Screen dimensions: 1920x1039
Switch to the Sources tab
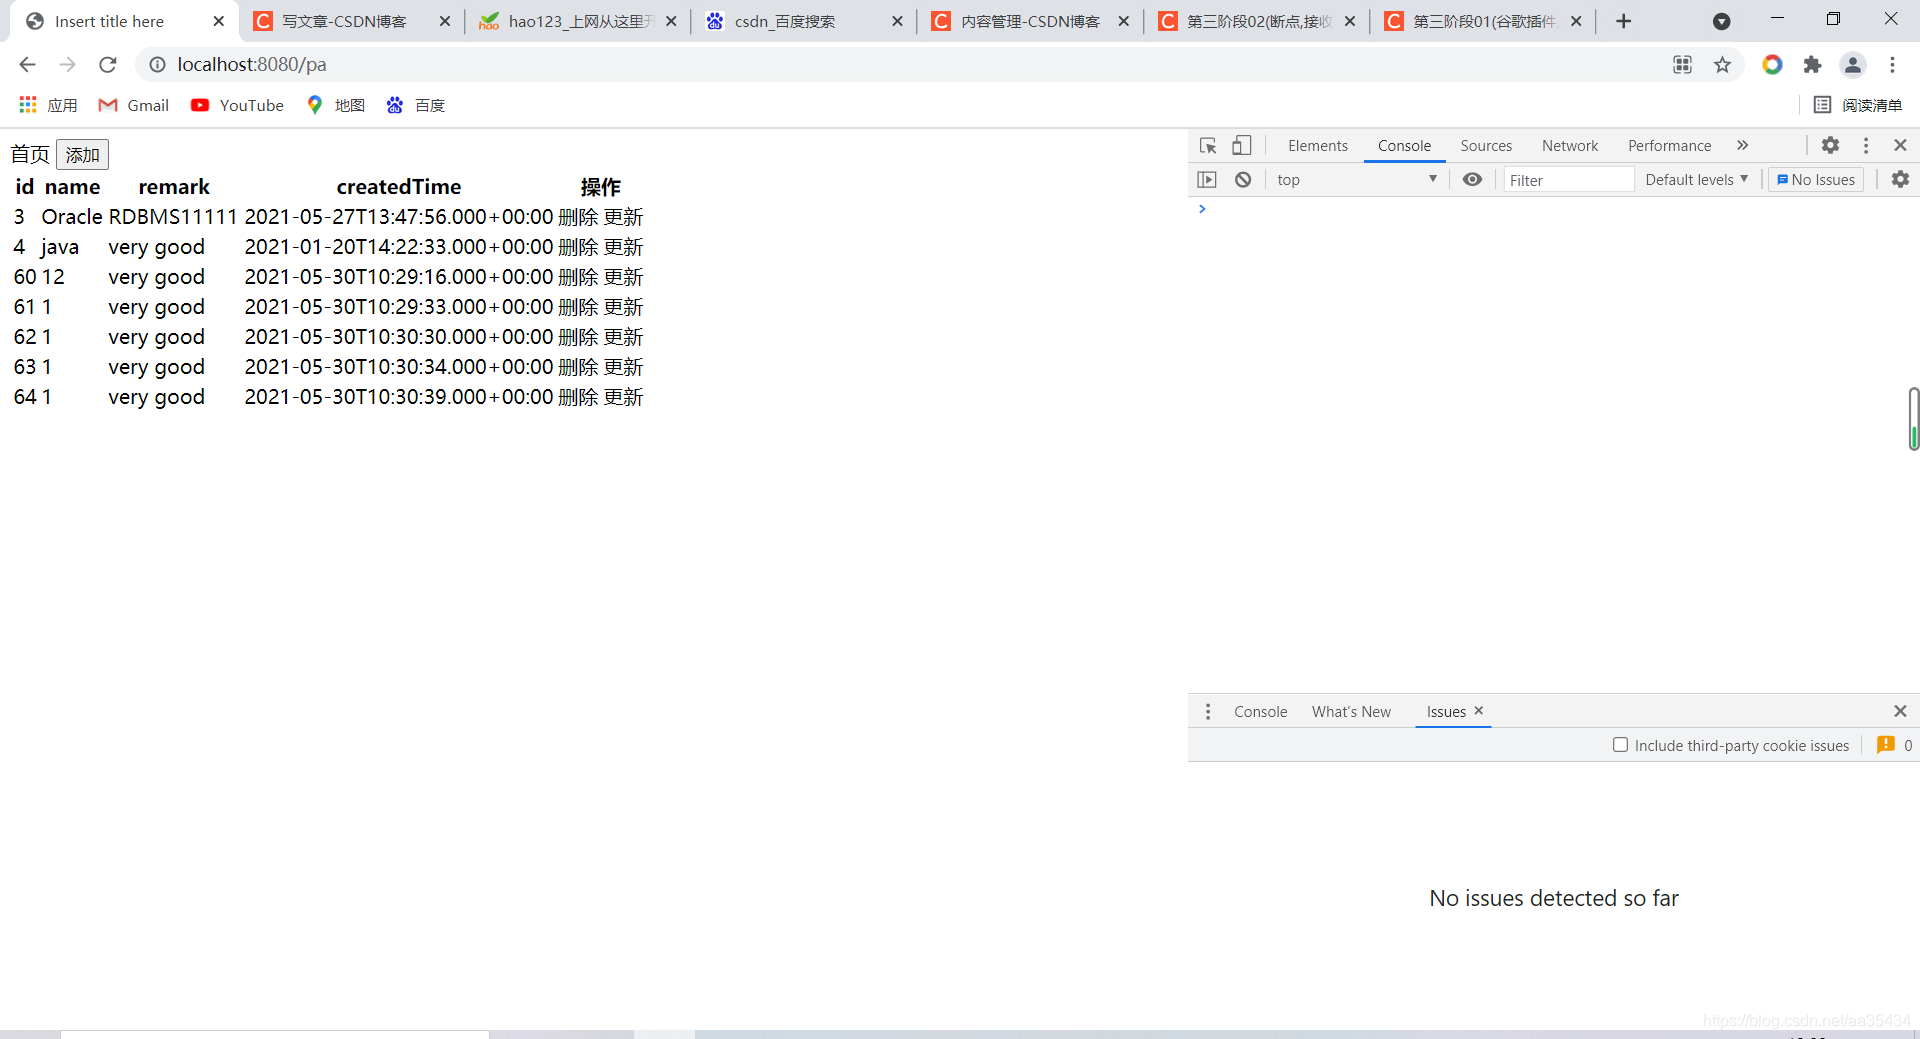click(x=1486, y=146)
